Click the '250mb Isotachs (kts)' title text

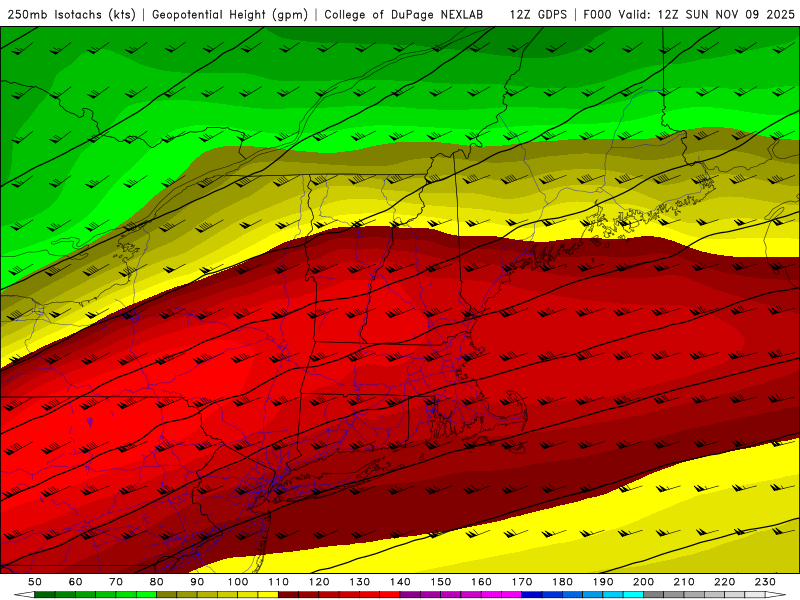72,15
